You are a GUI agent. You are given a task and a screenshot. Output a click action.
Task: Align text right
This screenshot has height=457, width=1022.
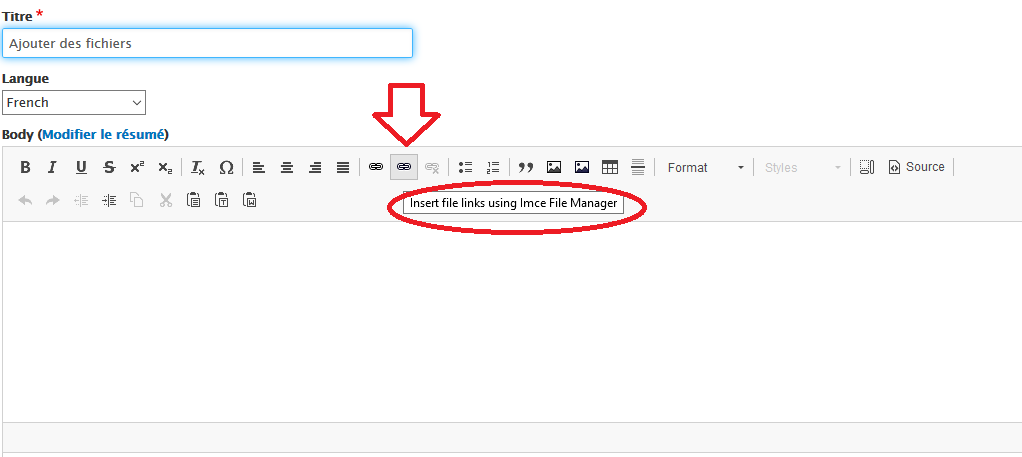[x=315, y=168]
